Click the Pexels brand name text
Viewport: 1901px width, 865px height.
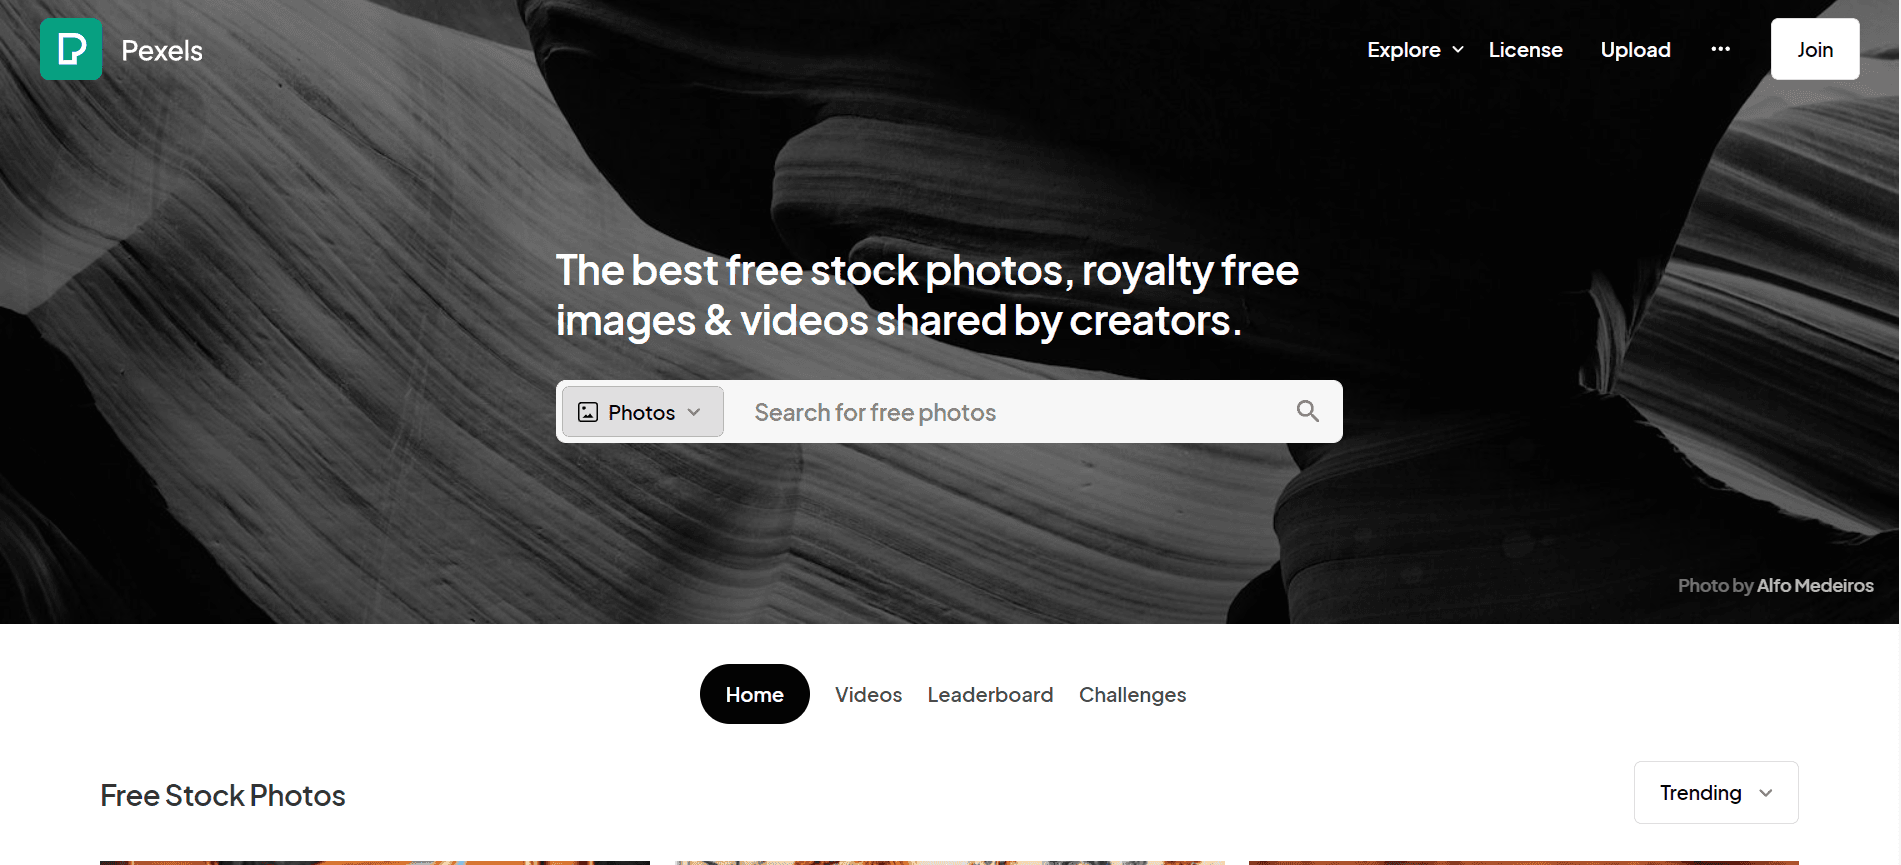click(x=162, y=50)
